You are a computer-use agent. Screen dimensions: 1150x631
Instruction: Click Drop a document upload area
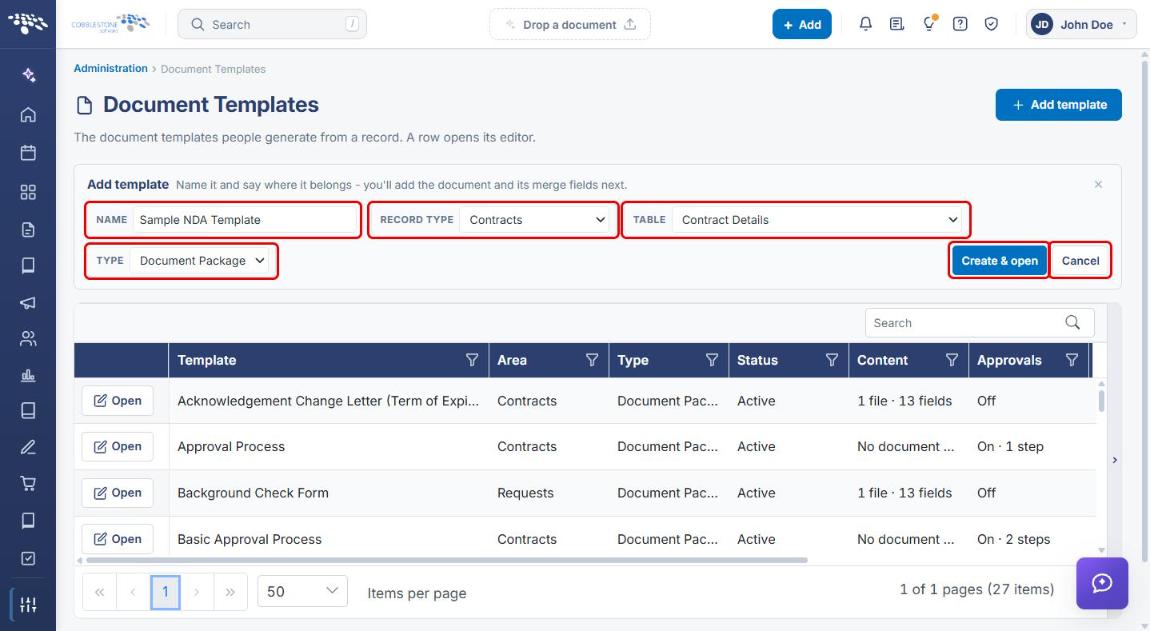point(570,24)
